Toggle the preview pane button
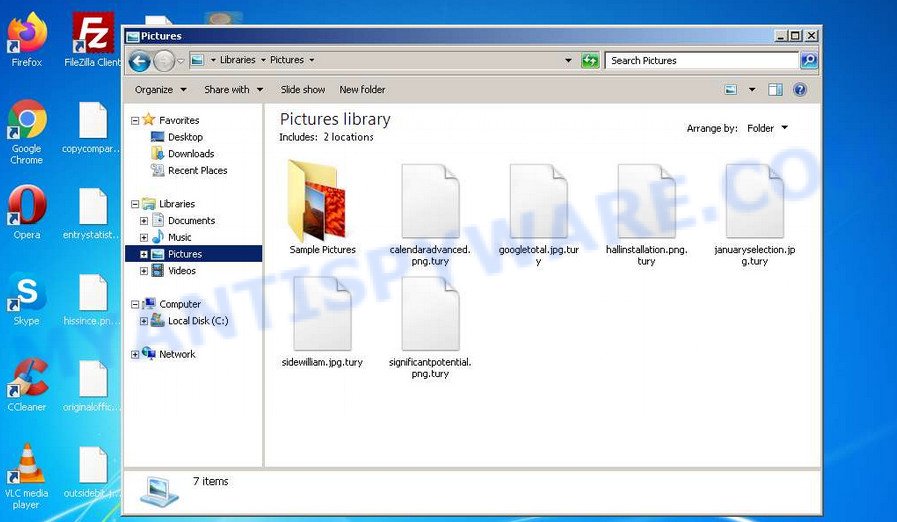The width and height of the screenshot is (897, 522). point(775,90)
